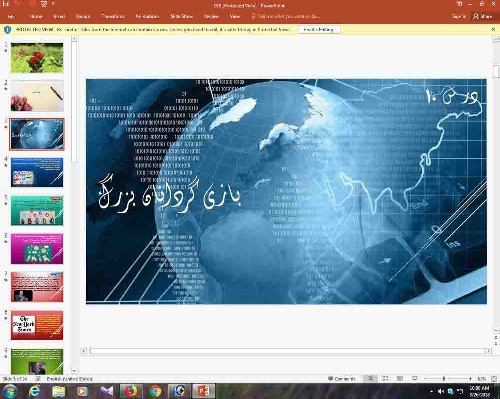Click Fit slide to window icon

point(494,379)
